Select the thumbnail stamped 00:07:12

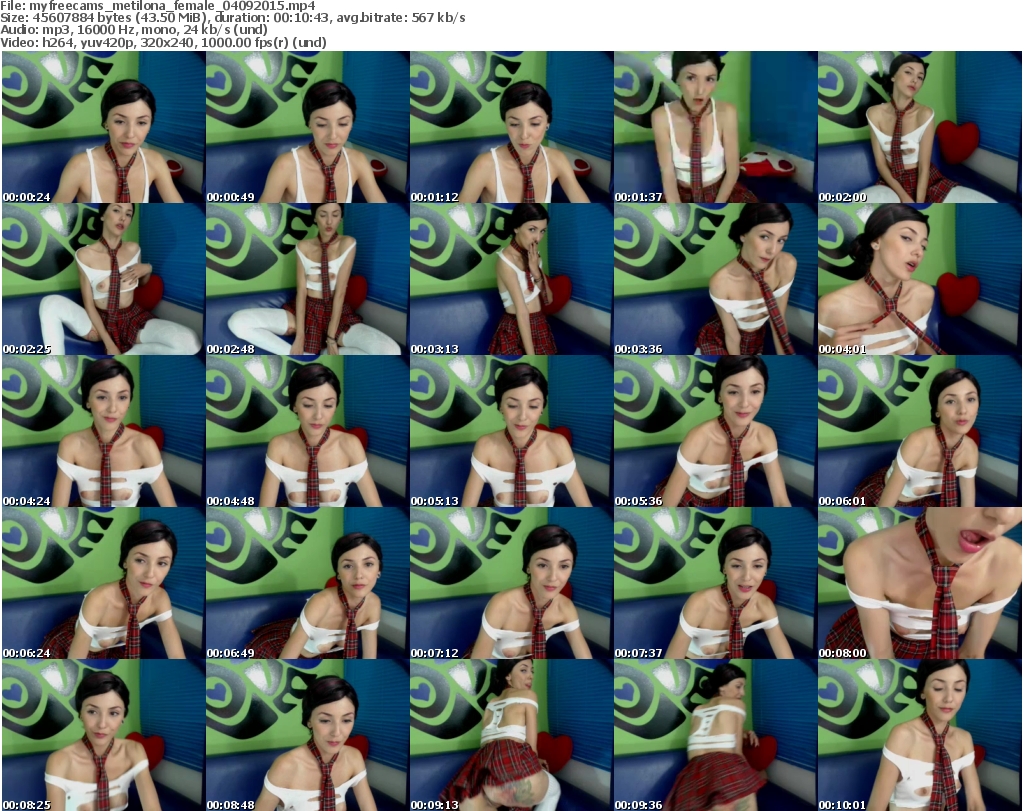[x=511, y=582]
